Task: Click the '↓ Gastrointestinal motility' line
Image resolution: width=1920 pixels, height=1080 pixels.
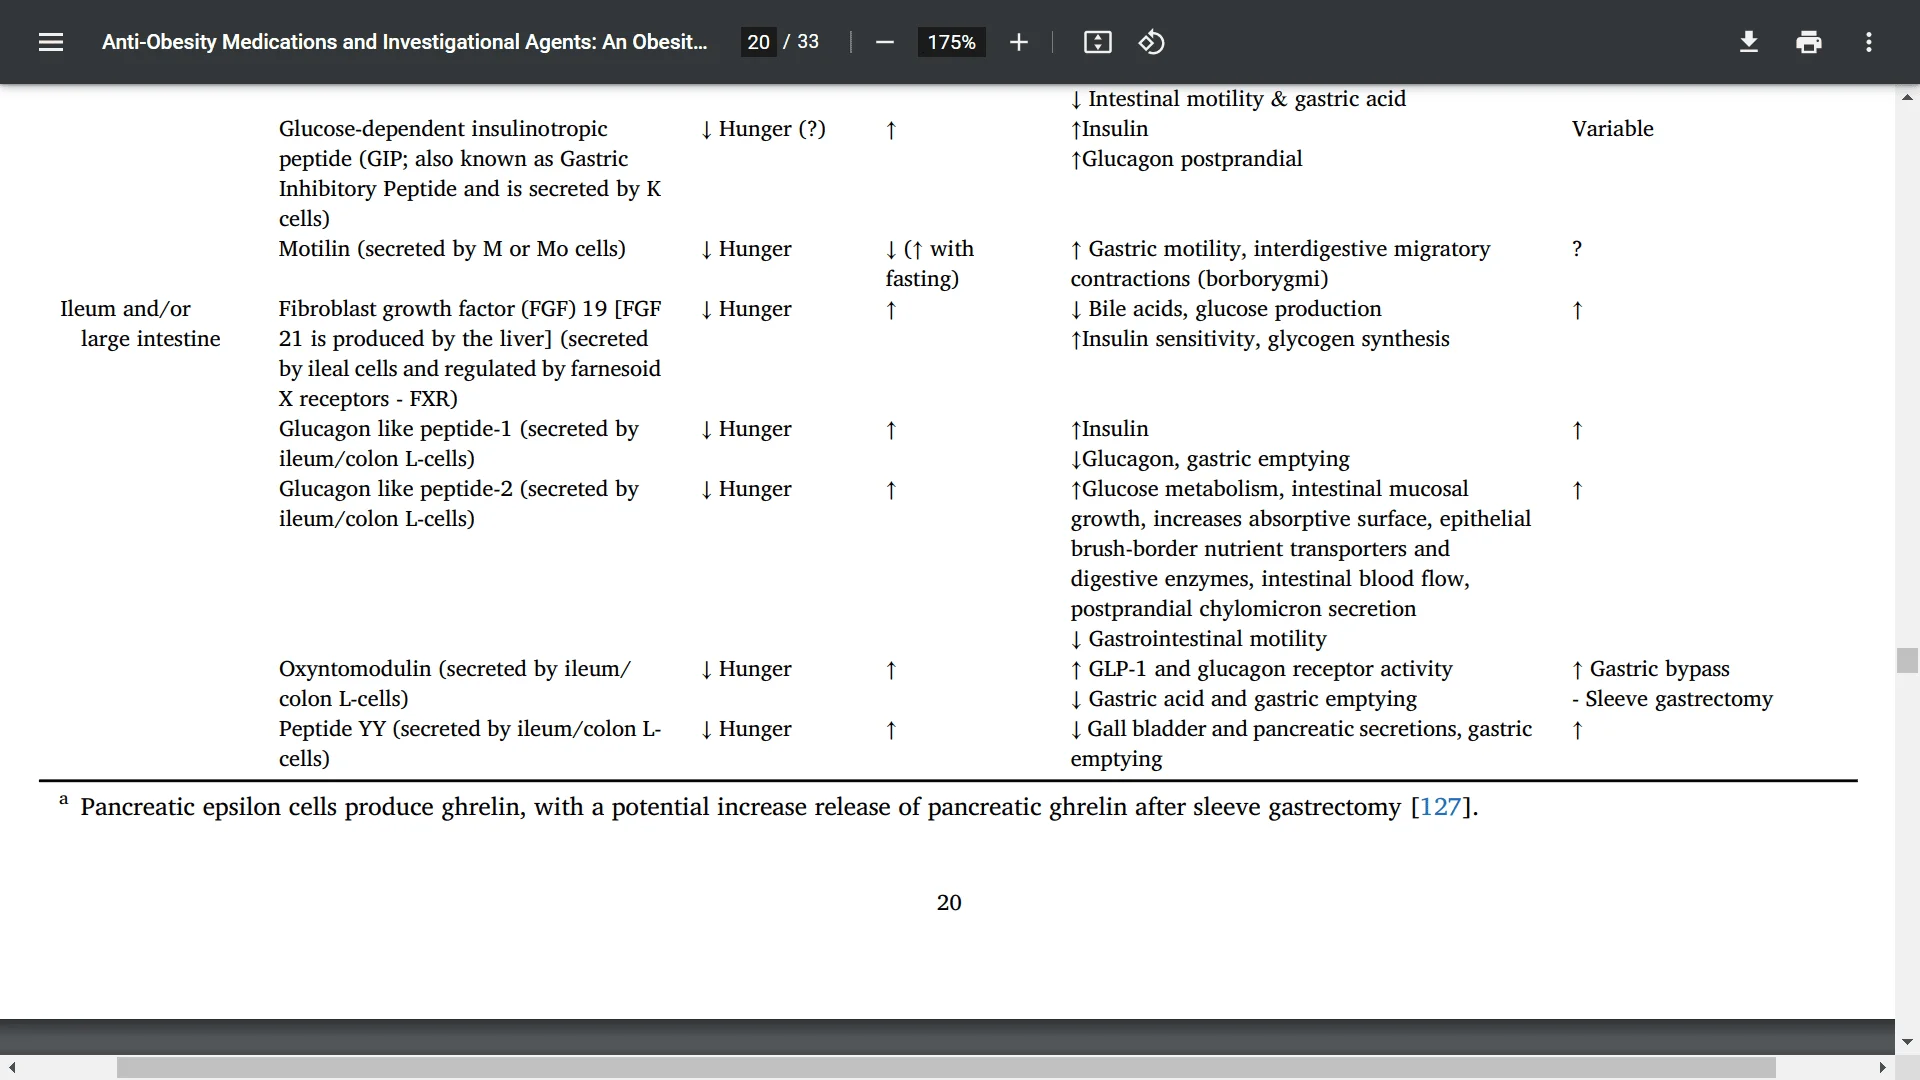Action: point(1198,639)
